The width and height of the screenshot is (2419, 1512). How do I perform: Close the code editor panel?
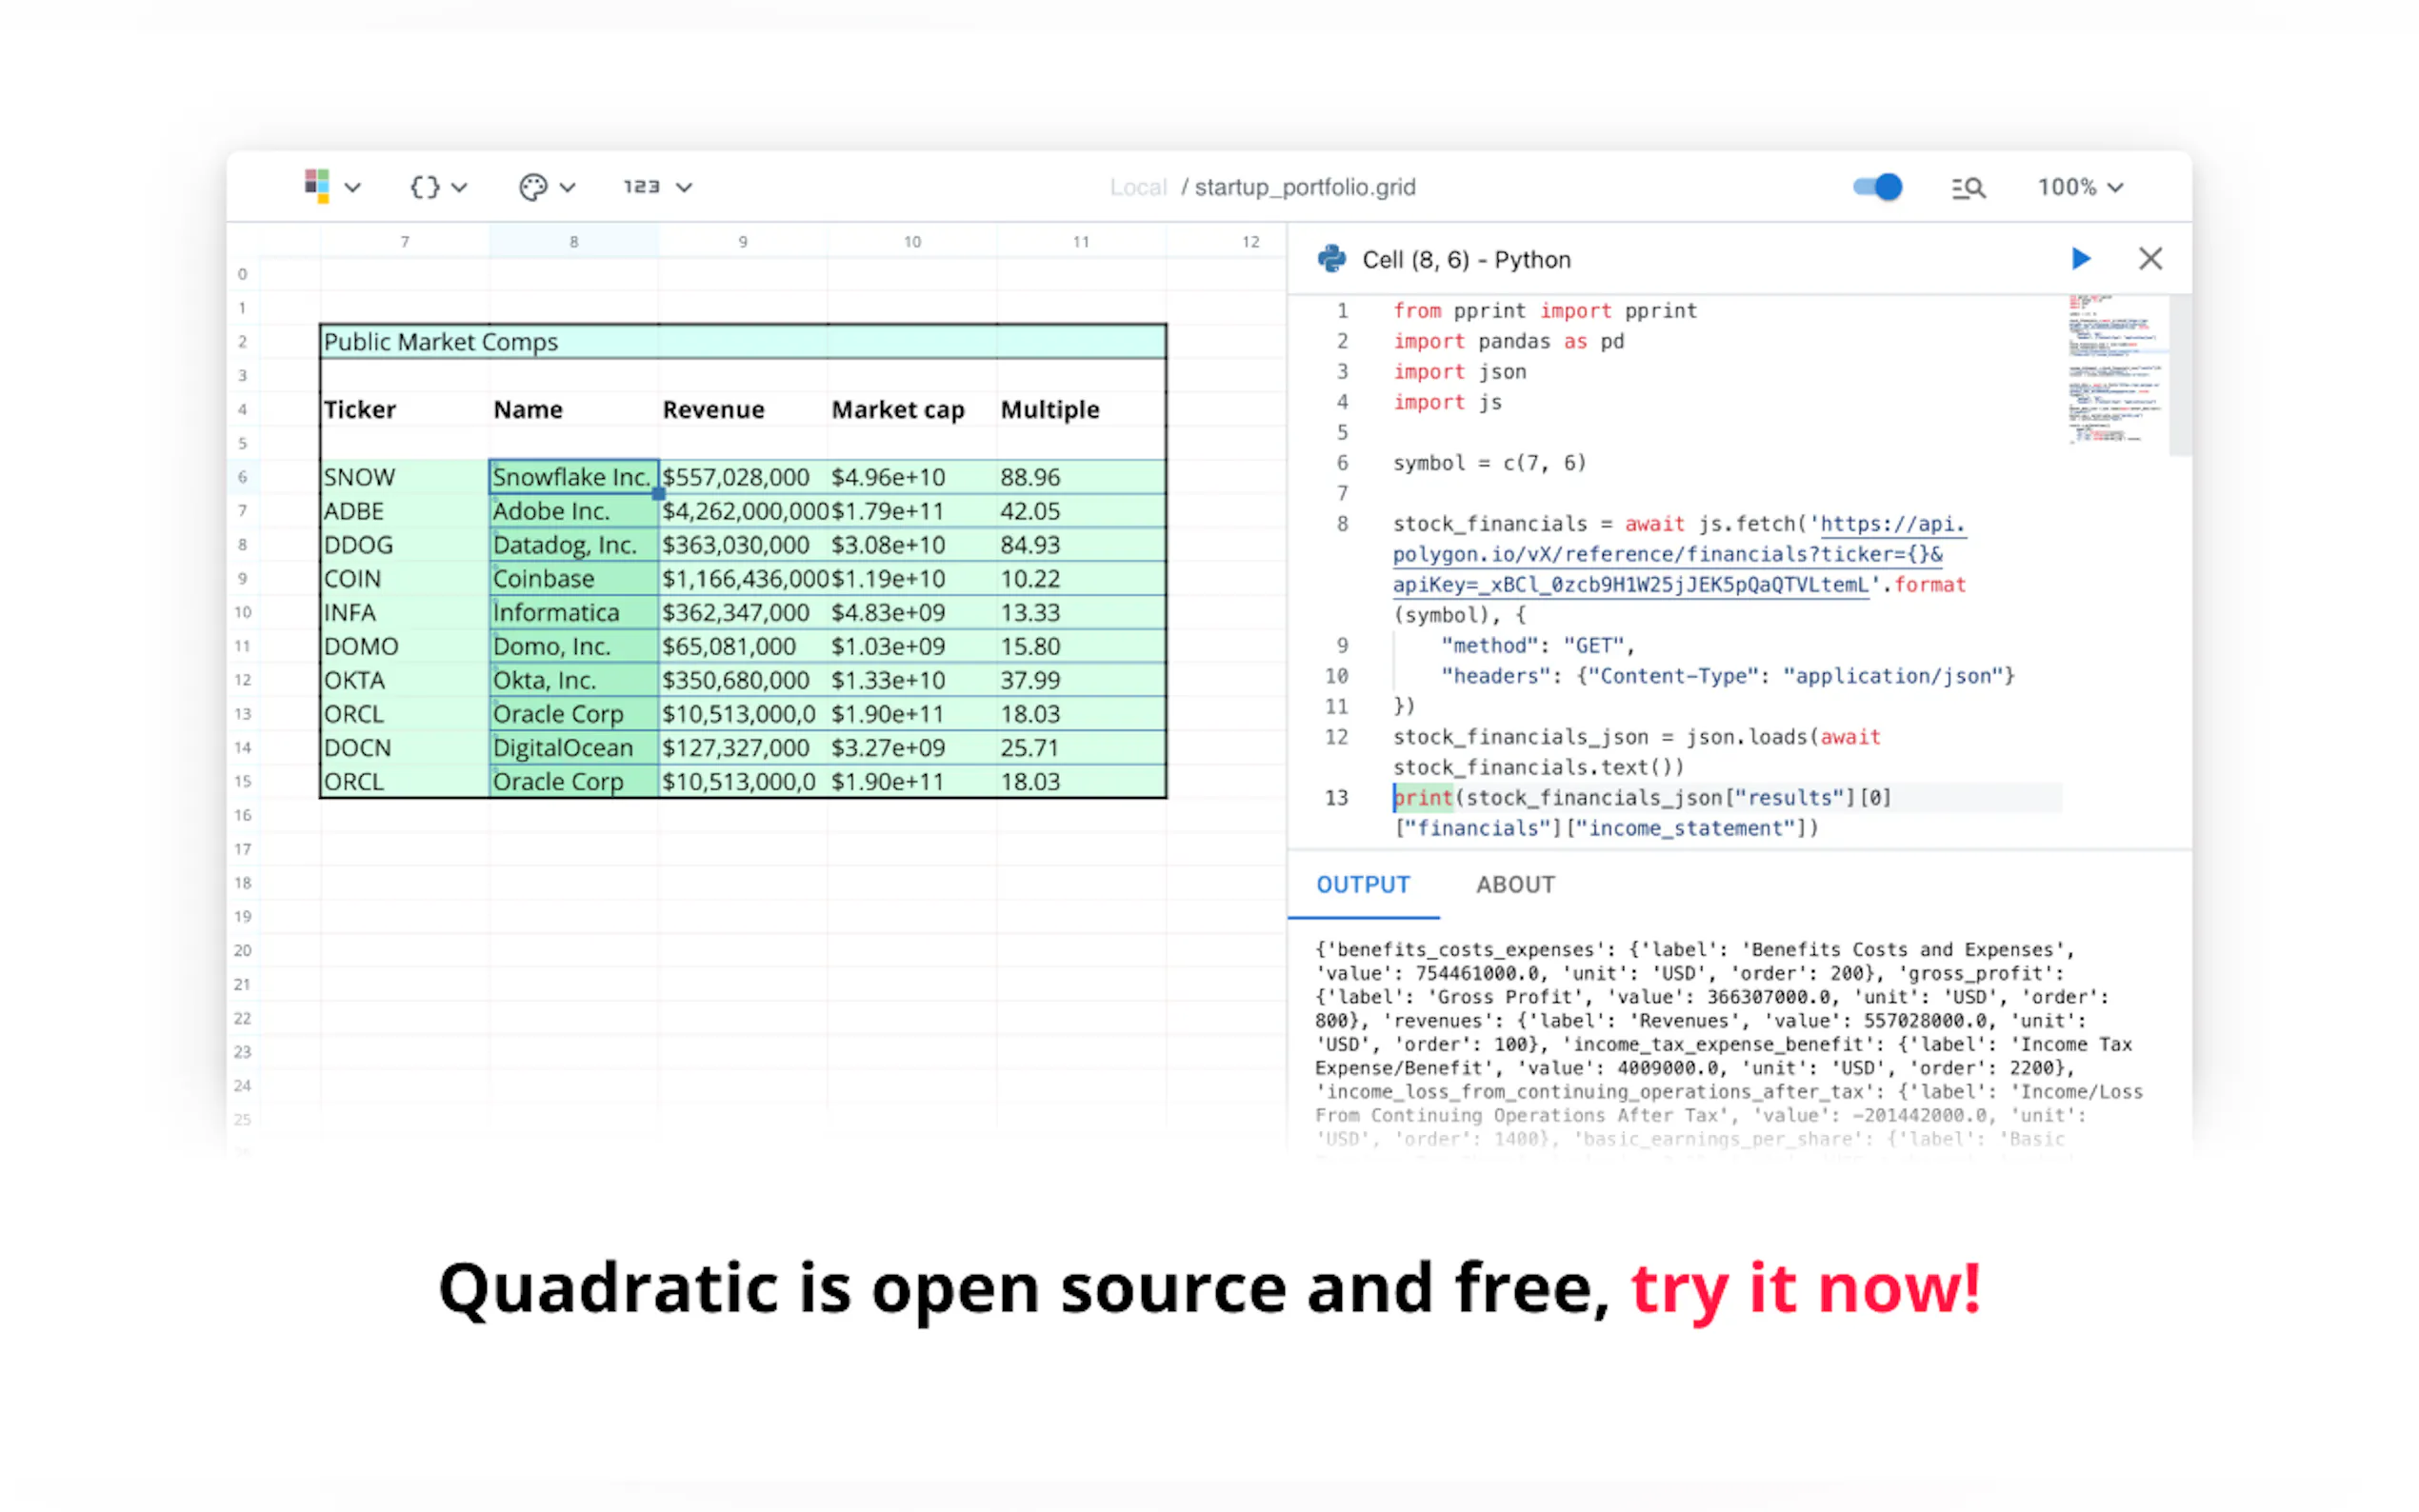tap(2150, 259)
